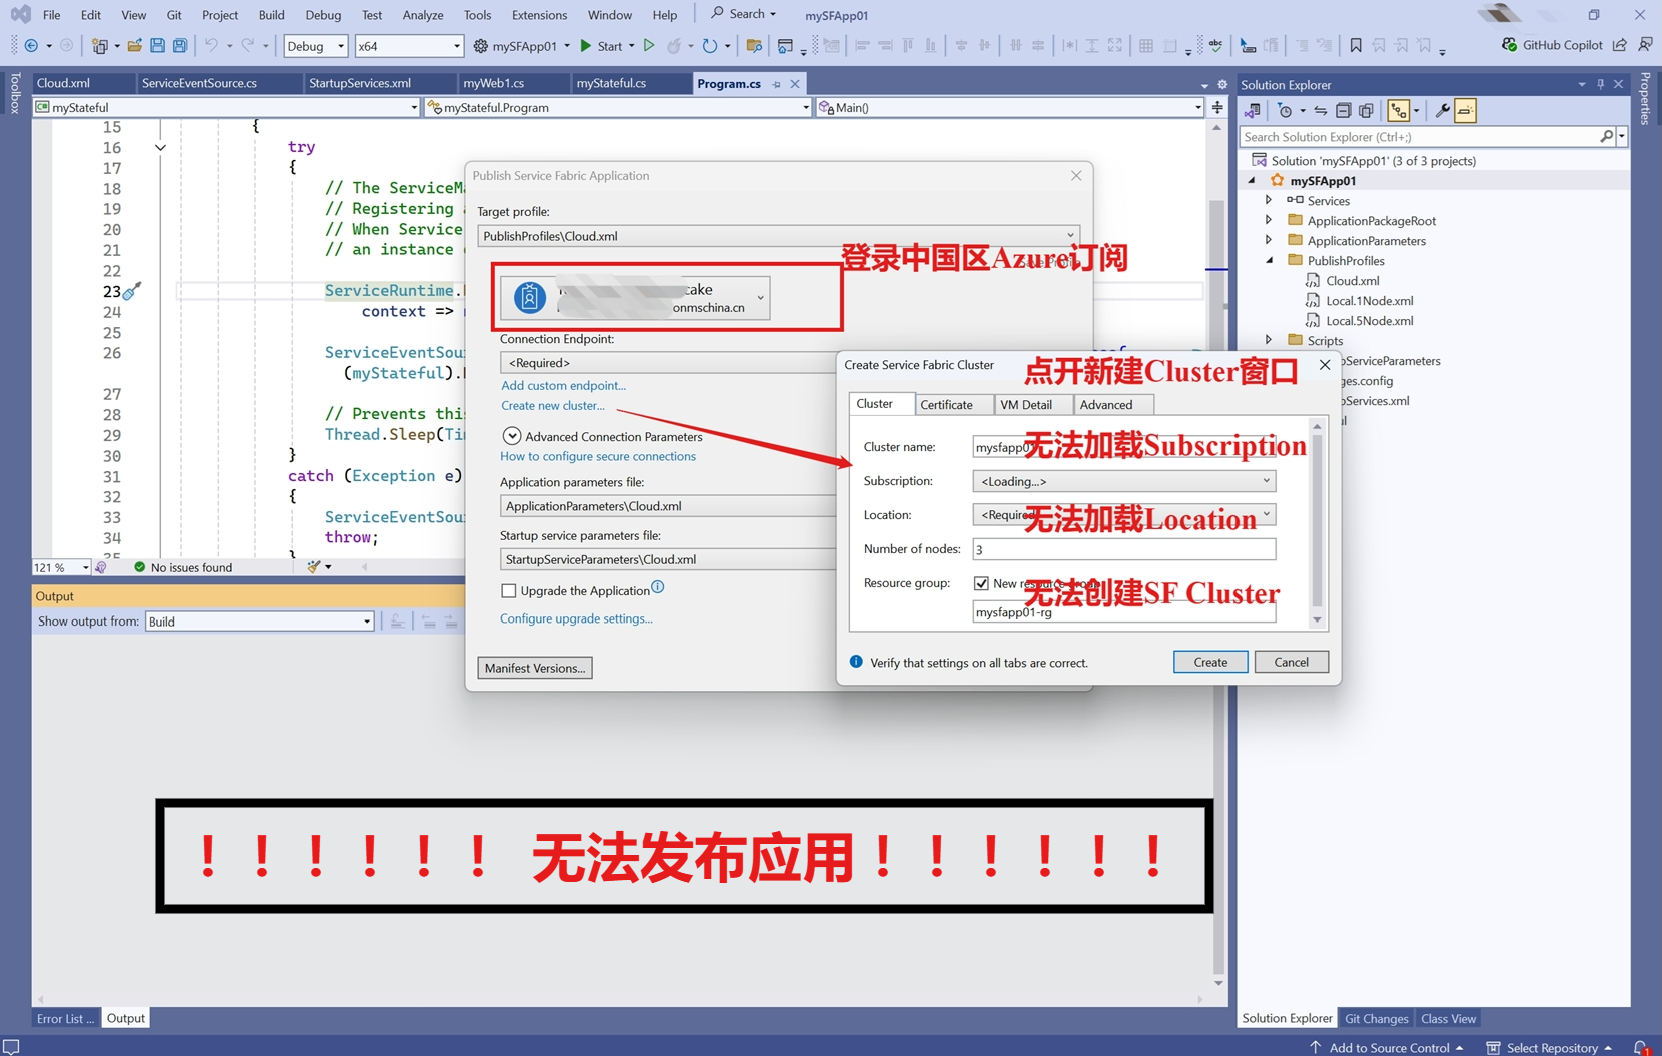Click the Collapse All icon in Solution Explorer

click(1344, 110)
